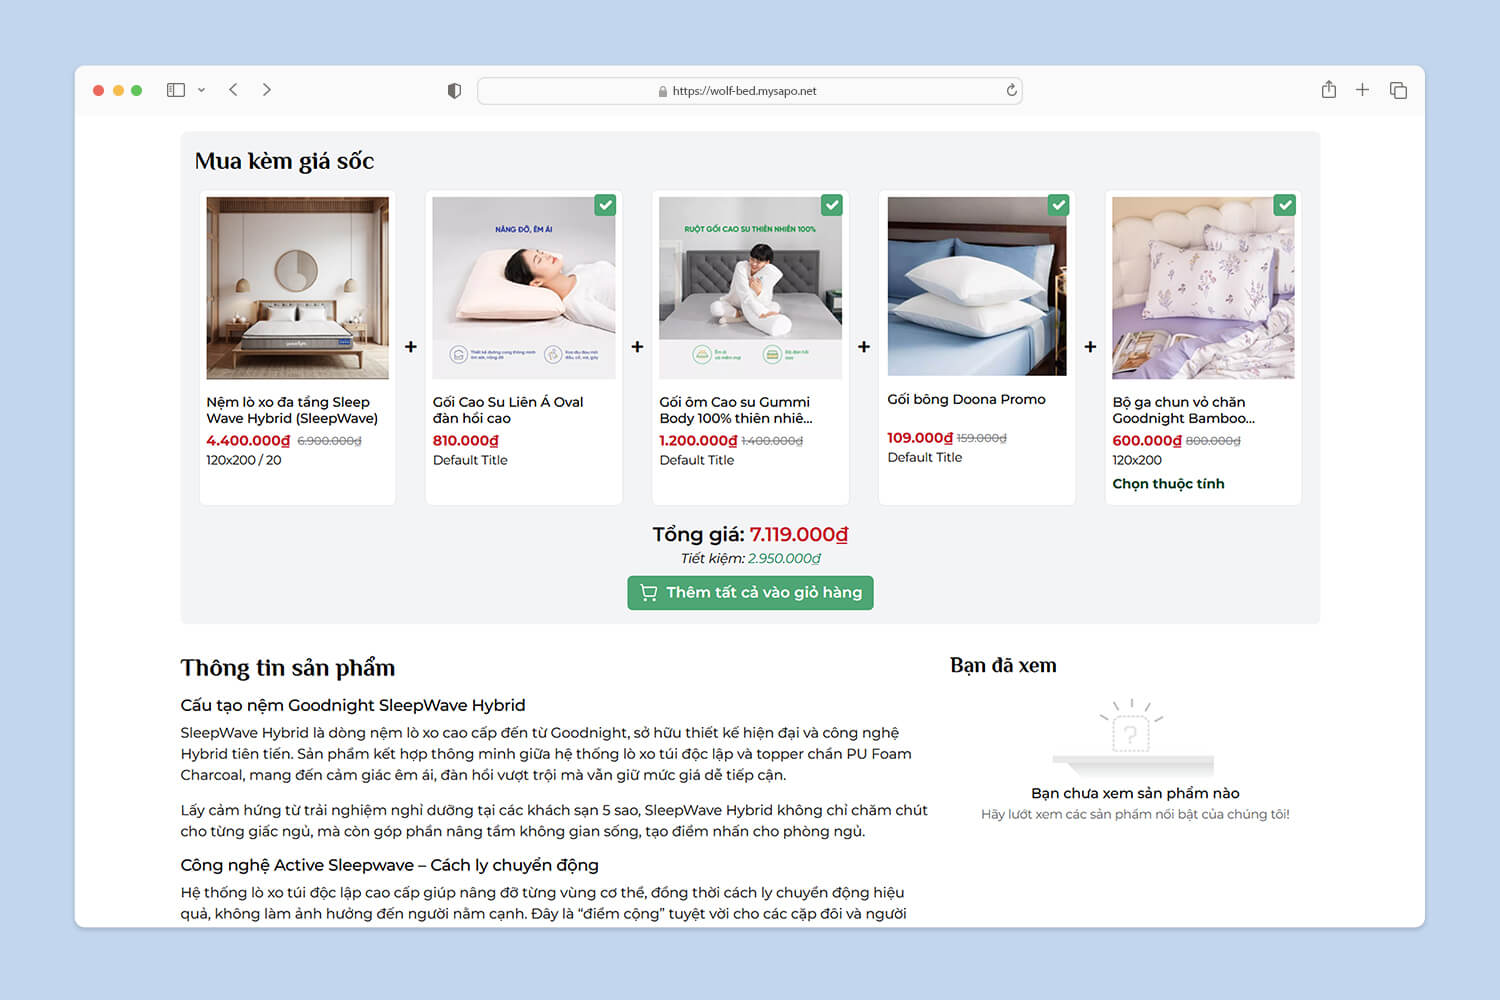Click the Sleep Wave mattress product image
Screen dimensions: 1500x1000
click(297, 288)
